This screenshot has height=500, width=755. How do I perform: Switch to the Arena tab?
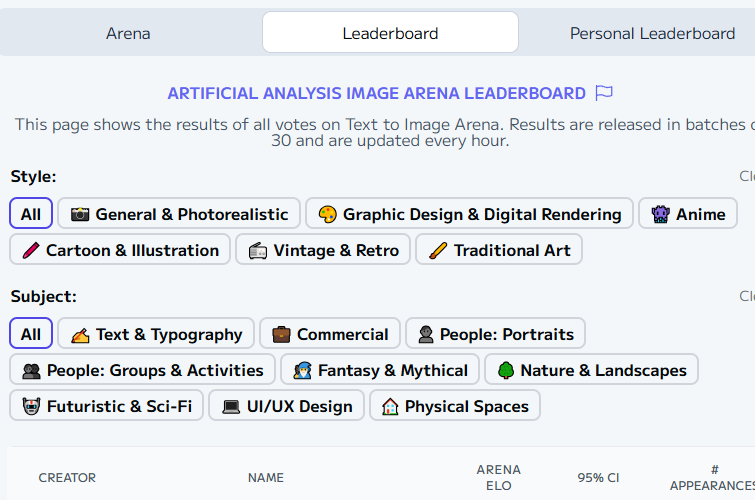point(128,33)
